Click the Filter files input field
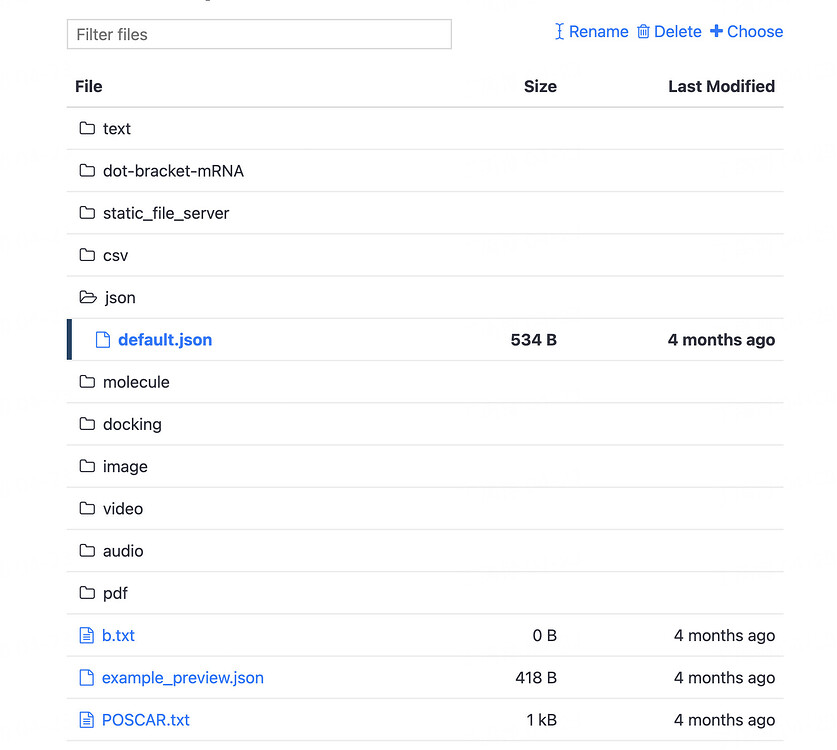Image resolution: width=837 pixels, height=750 pixels. (x=259, y=34)
